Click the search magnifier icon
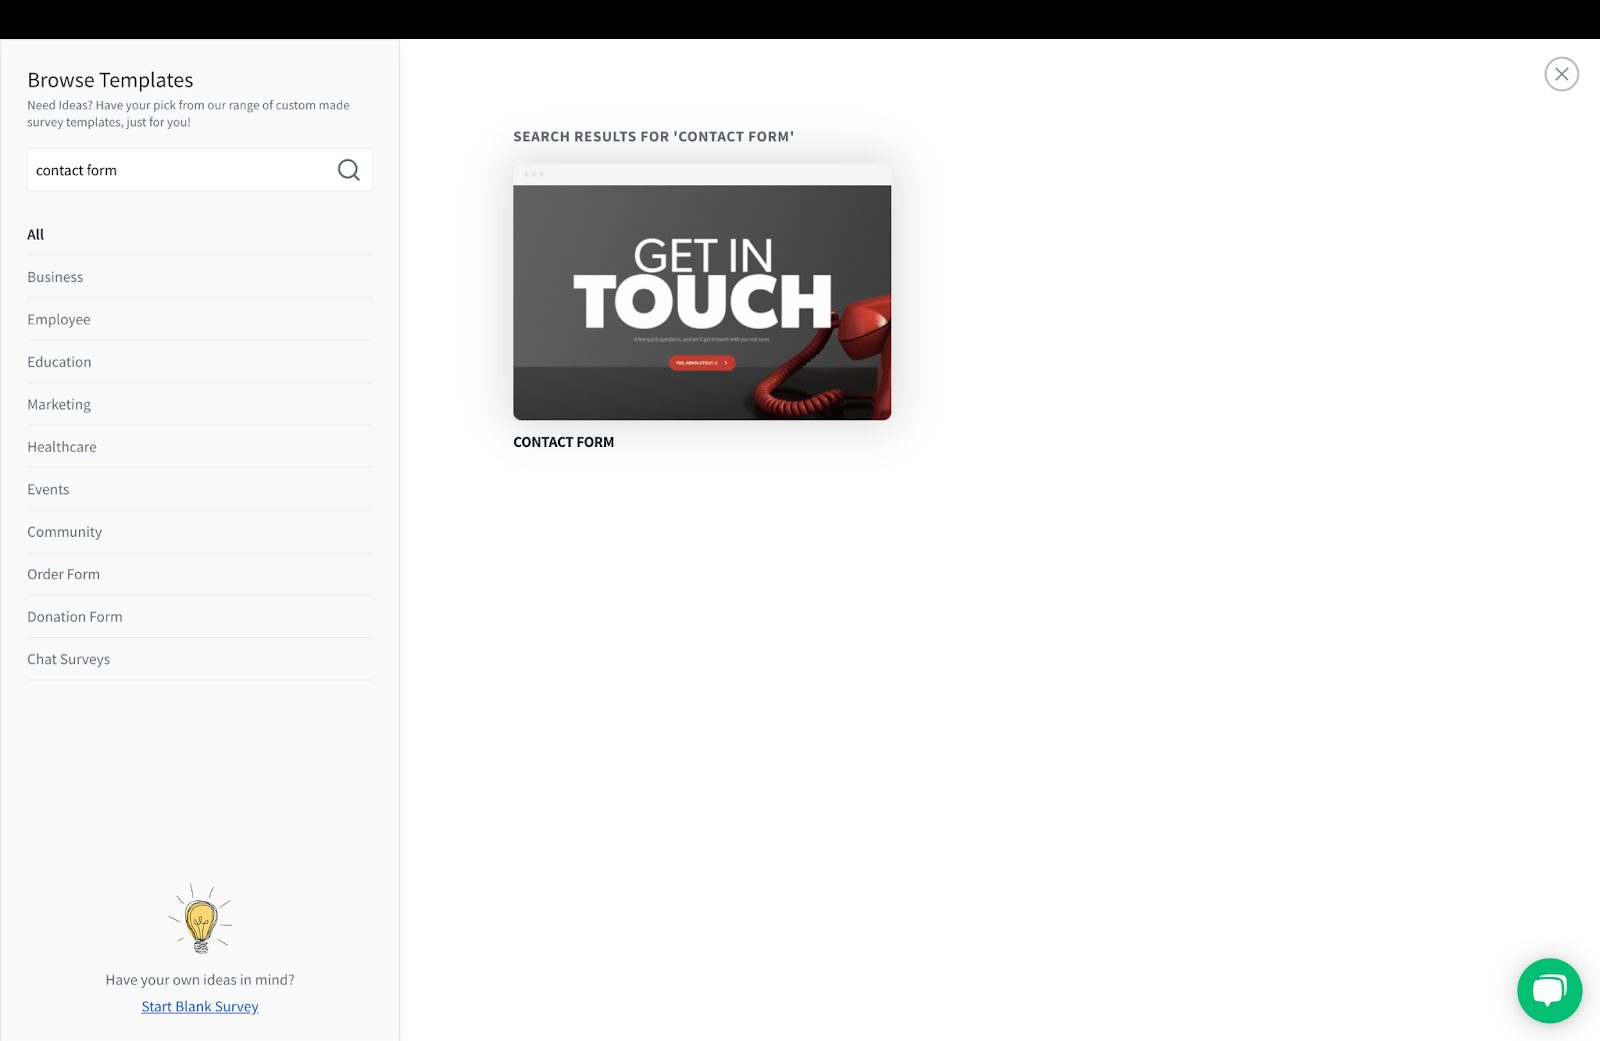 tap(348, 170)
